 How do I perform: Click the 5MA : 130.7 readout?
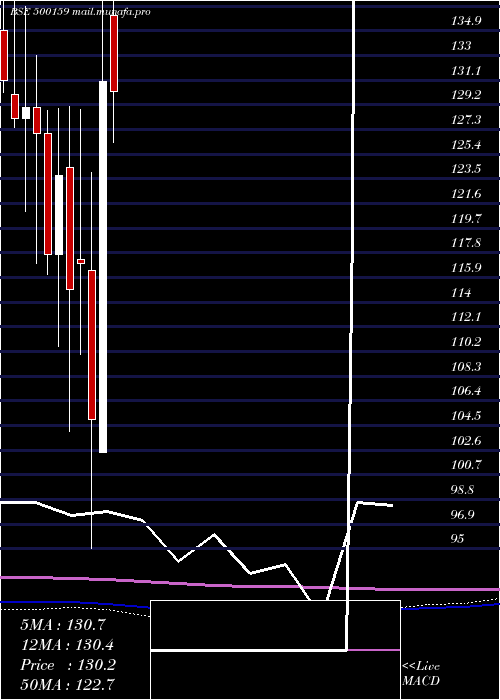63,625
